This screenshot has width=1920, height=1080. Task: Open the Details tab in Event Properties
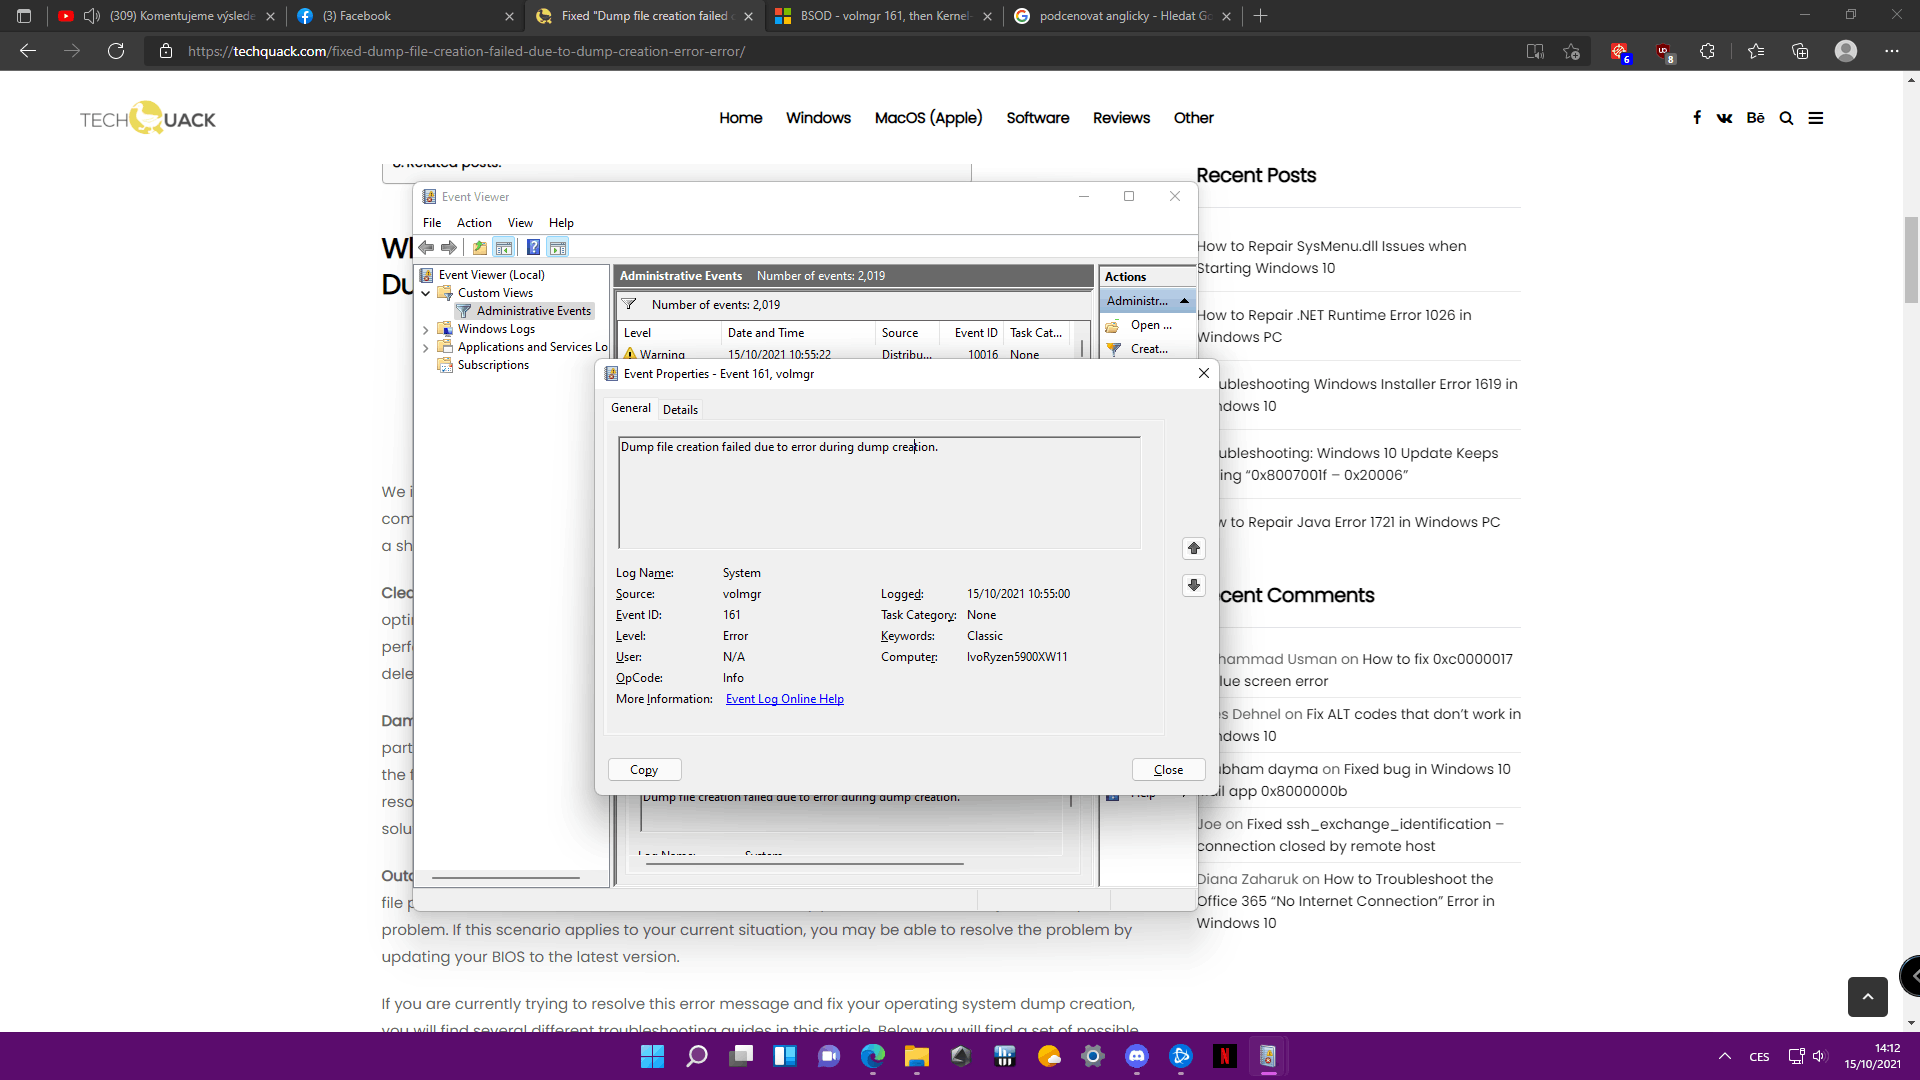(x=680, y=410)
